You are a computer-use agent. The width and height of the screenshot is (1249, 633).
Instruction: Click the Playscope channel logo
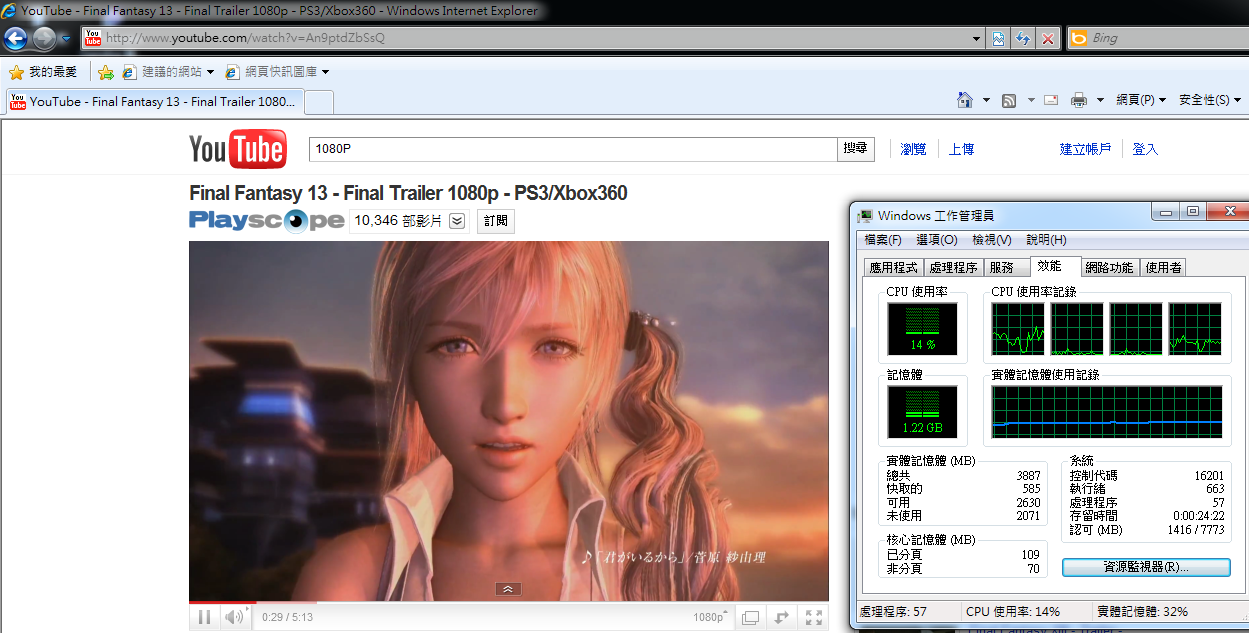click(x=266, y=221)
